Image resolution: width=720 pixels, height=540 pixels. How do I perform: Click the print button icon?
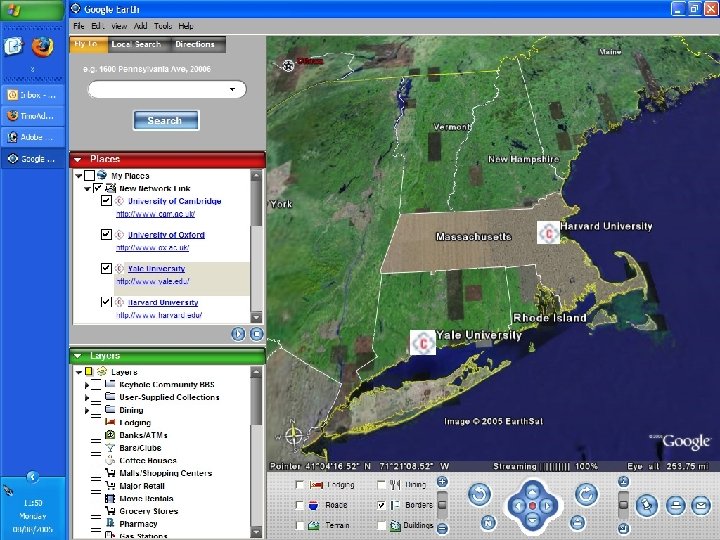(675, 506)
